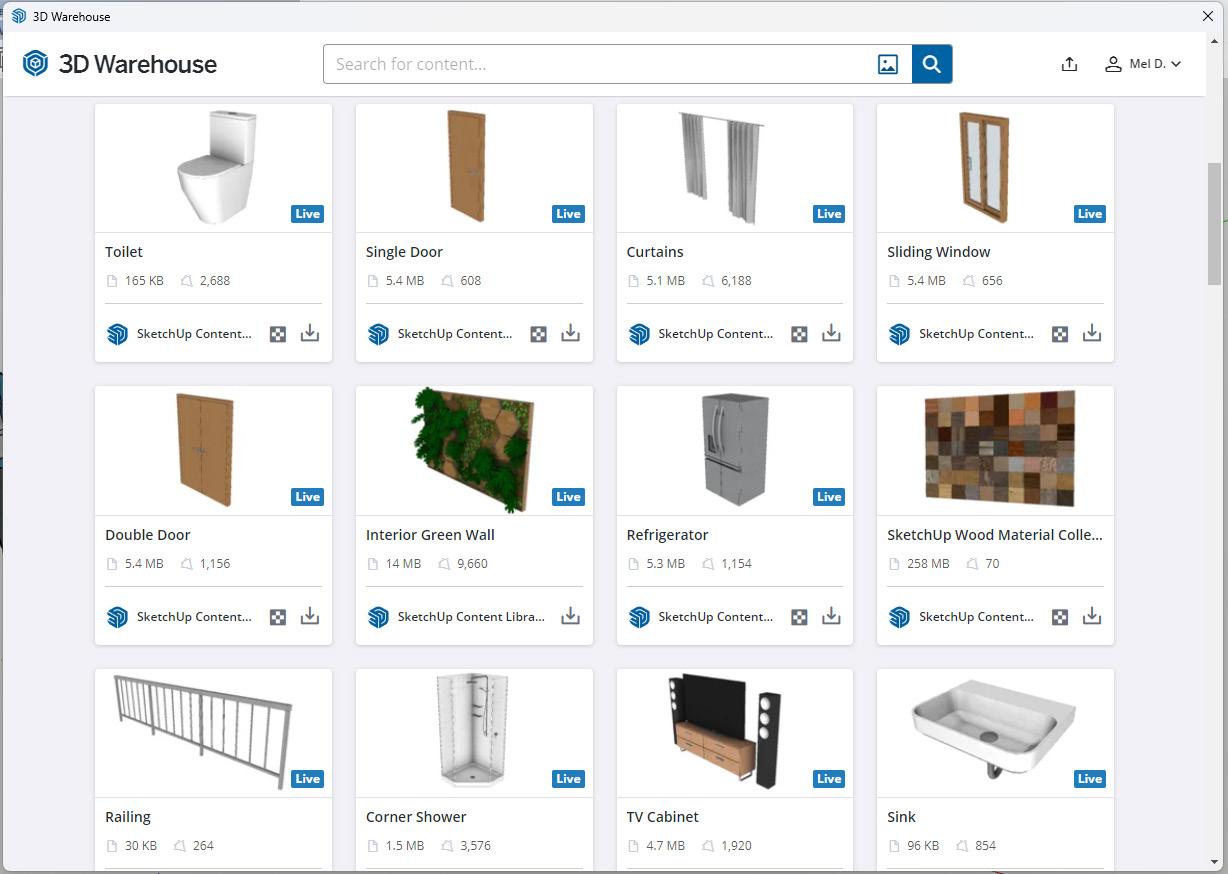Select the TV Cabinet thumbnail image
Image resolution: width=1228 pixels, height=874 pixels.
[735, 733]
